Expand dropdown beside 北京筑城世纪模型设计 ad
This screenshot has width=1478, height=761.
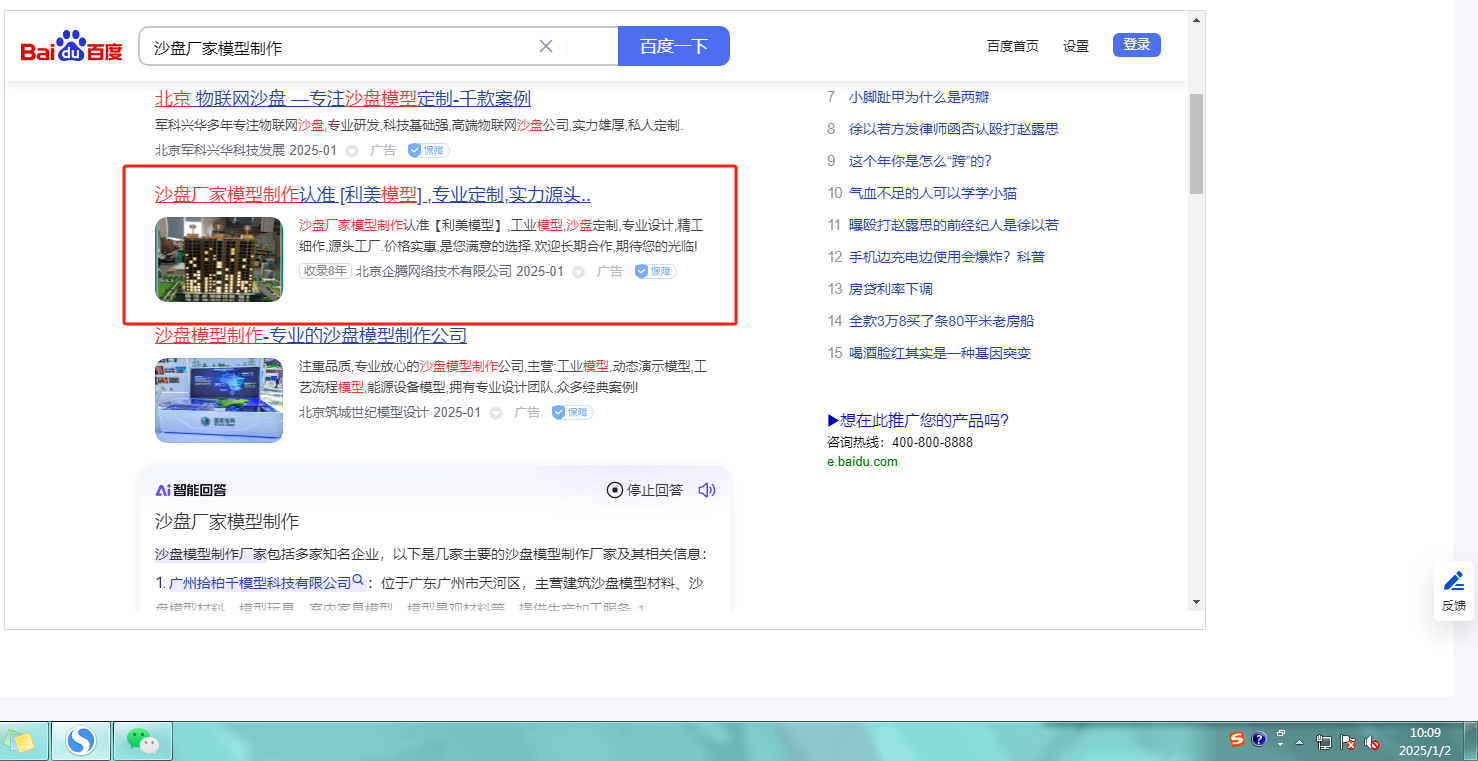495,413
